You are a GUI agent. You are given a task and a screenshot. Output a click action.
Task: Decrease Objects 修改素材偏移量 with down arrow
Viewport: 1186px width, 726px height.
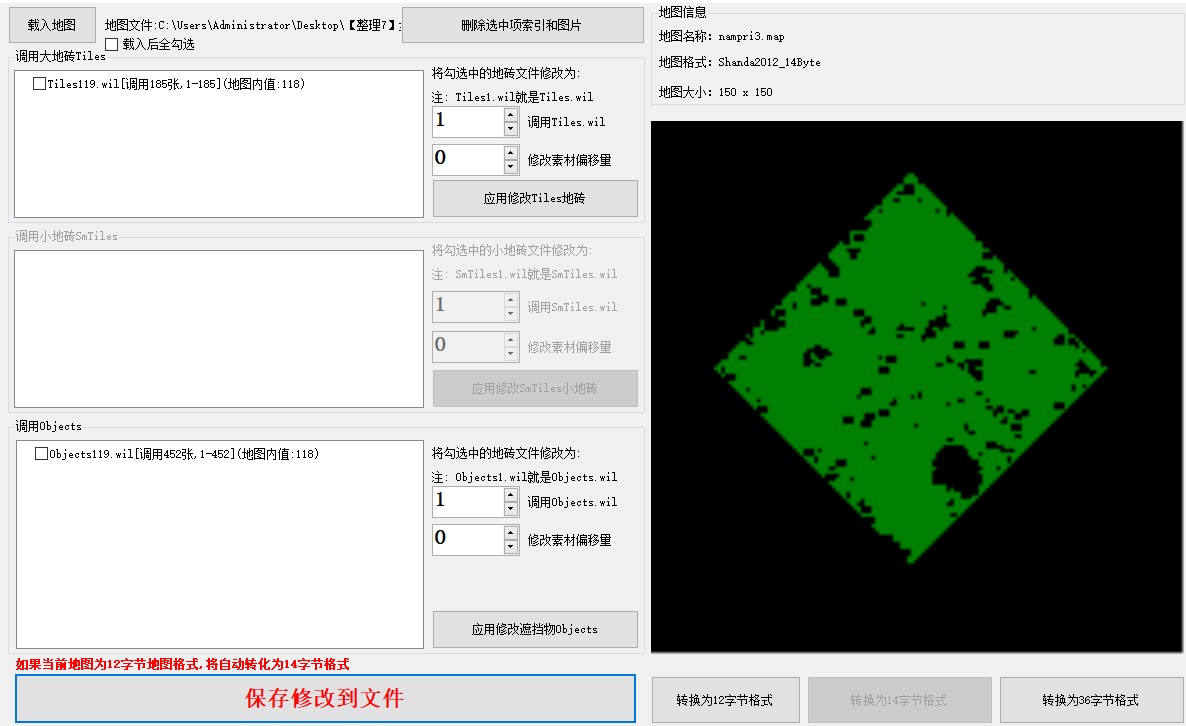pos(511,547)
